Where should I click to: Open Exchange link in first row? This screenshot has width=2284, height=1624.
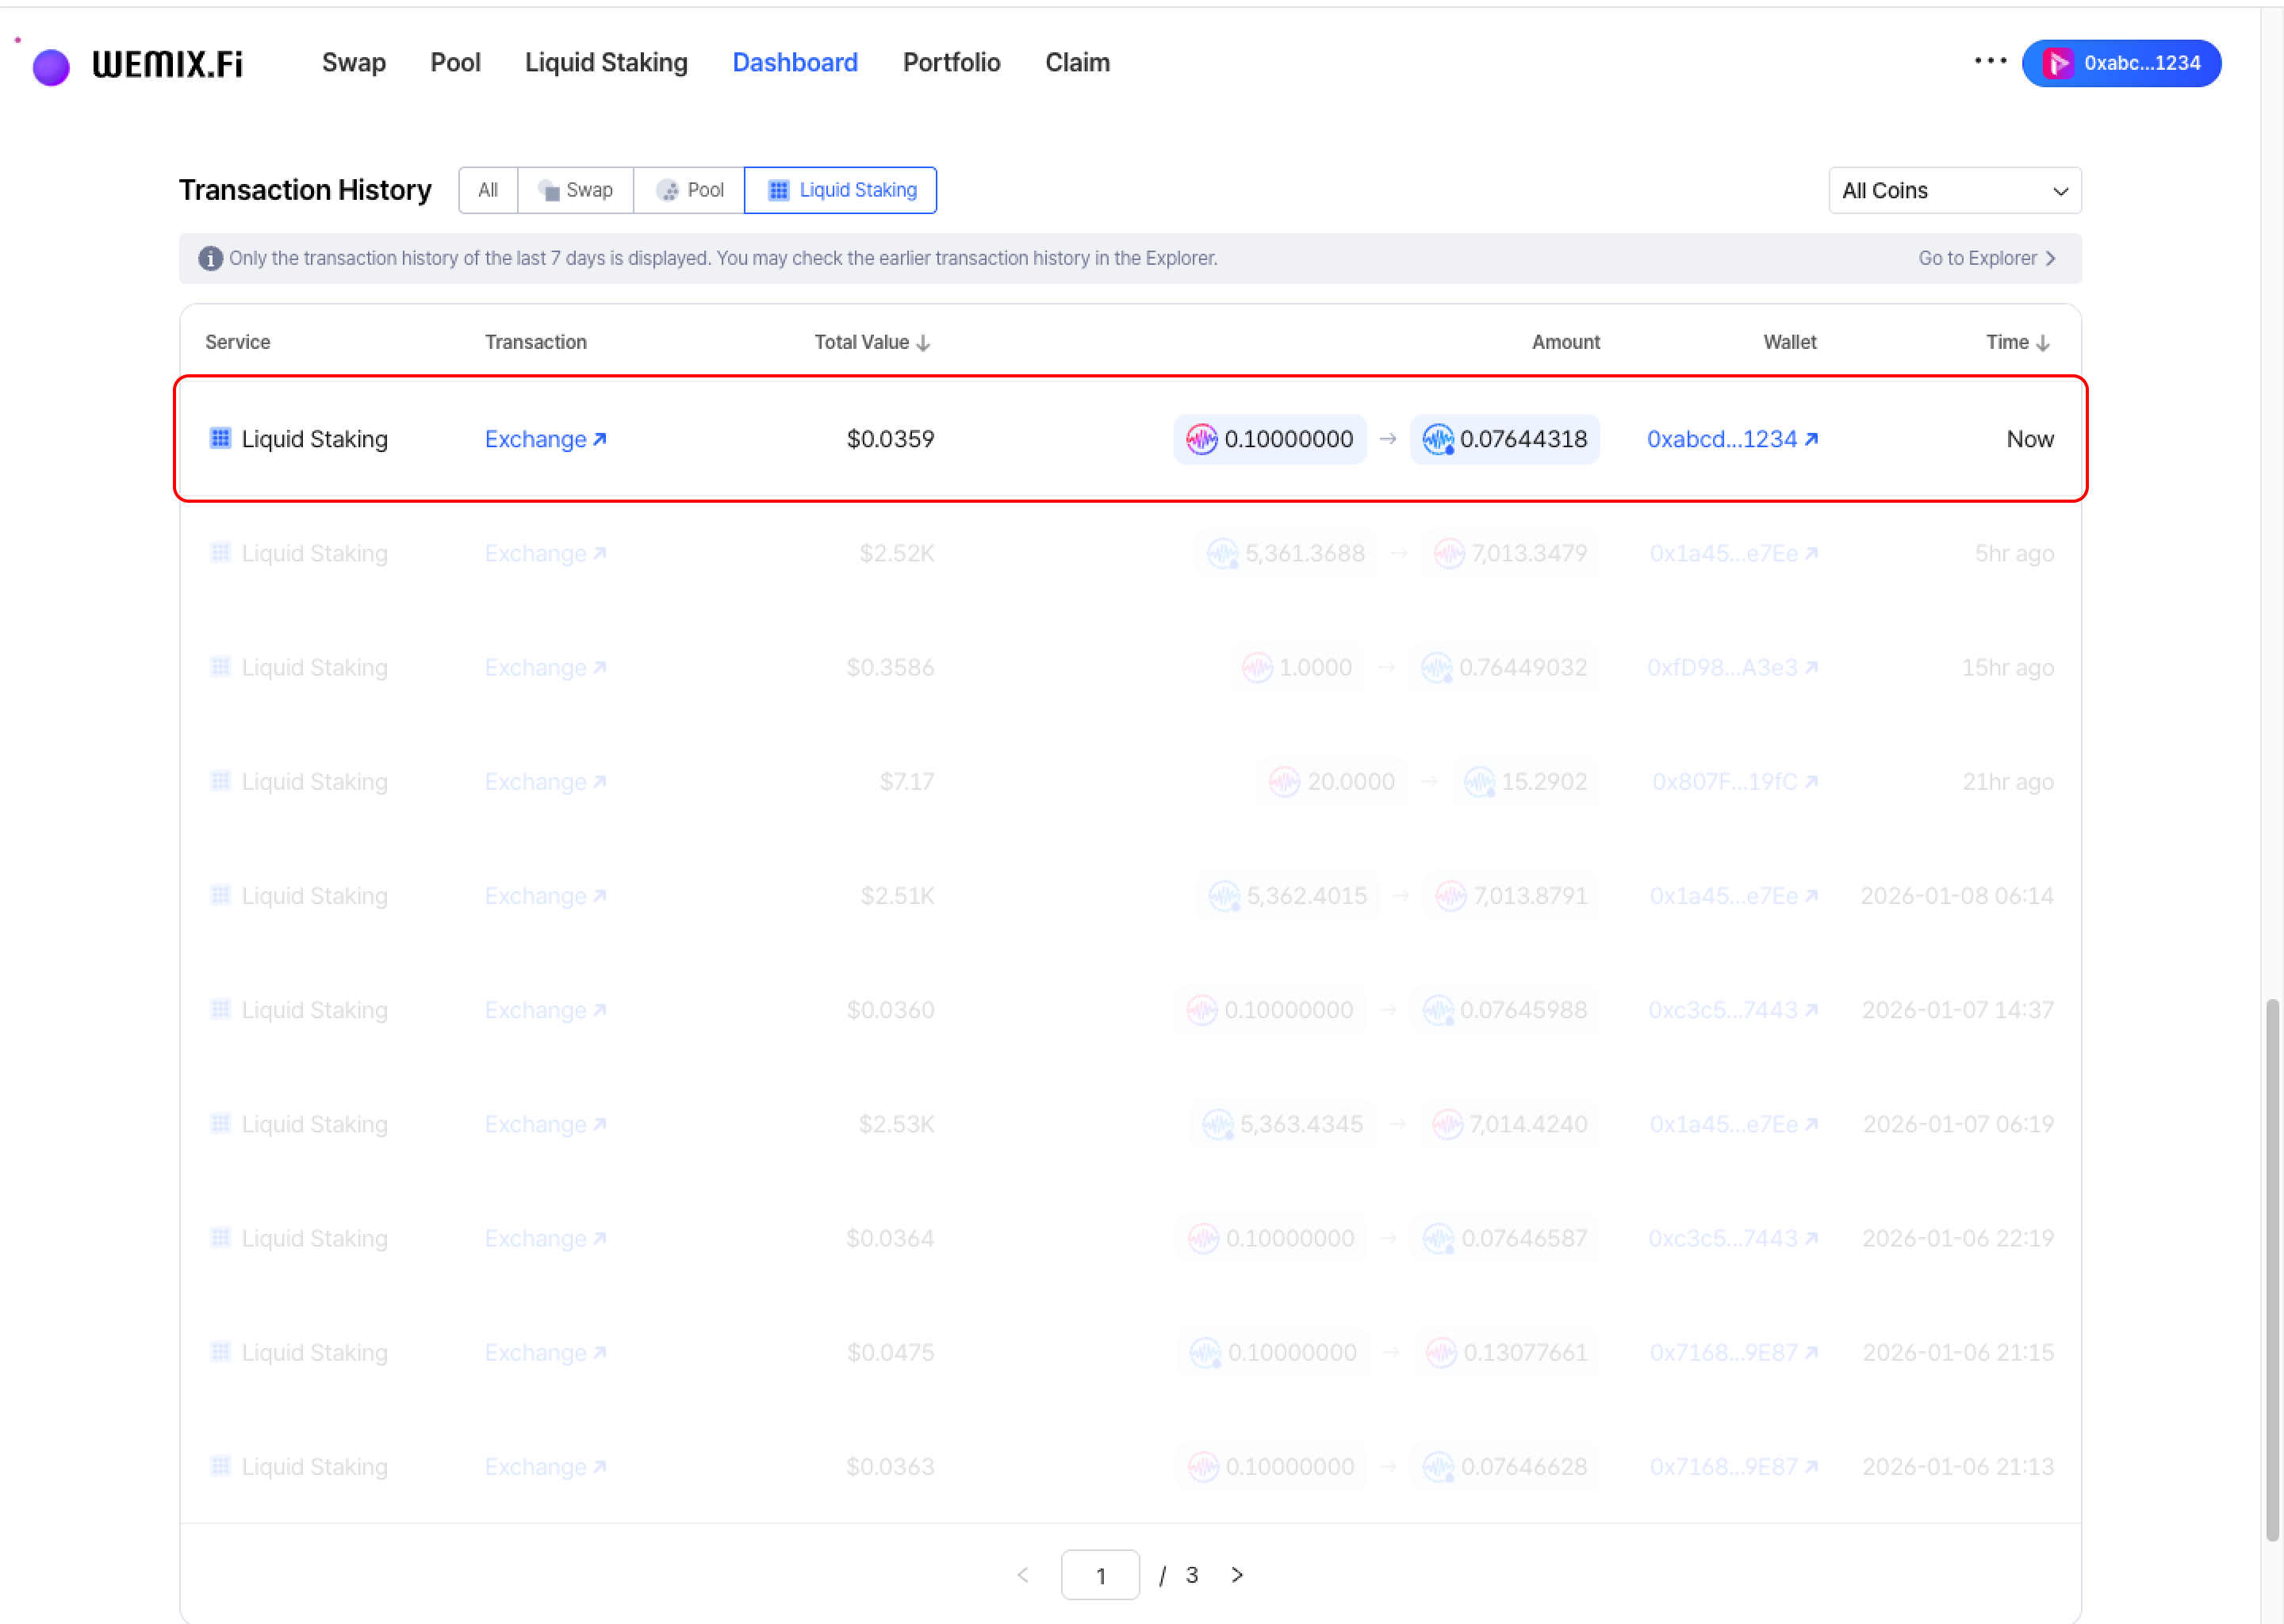545,439
